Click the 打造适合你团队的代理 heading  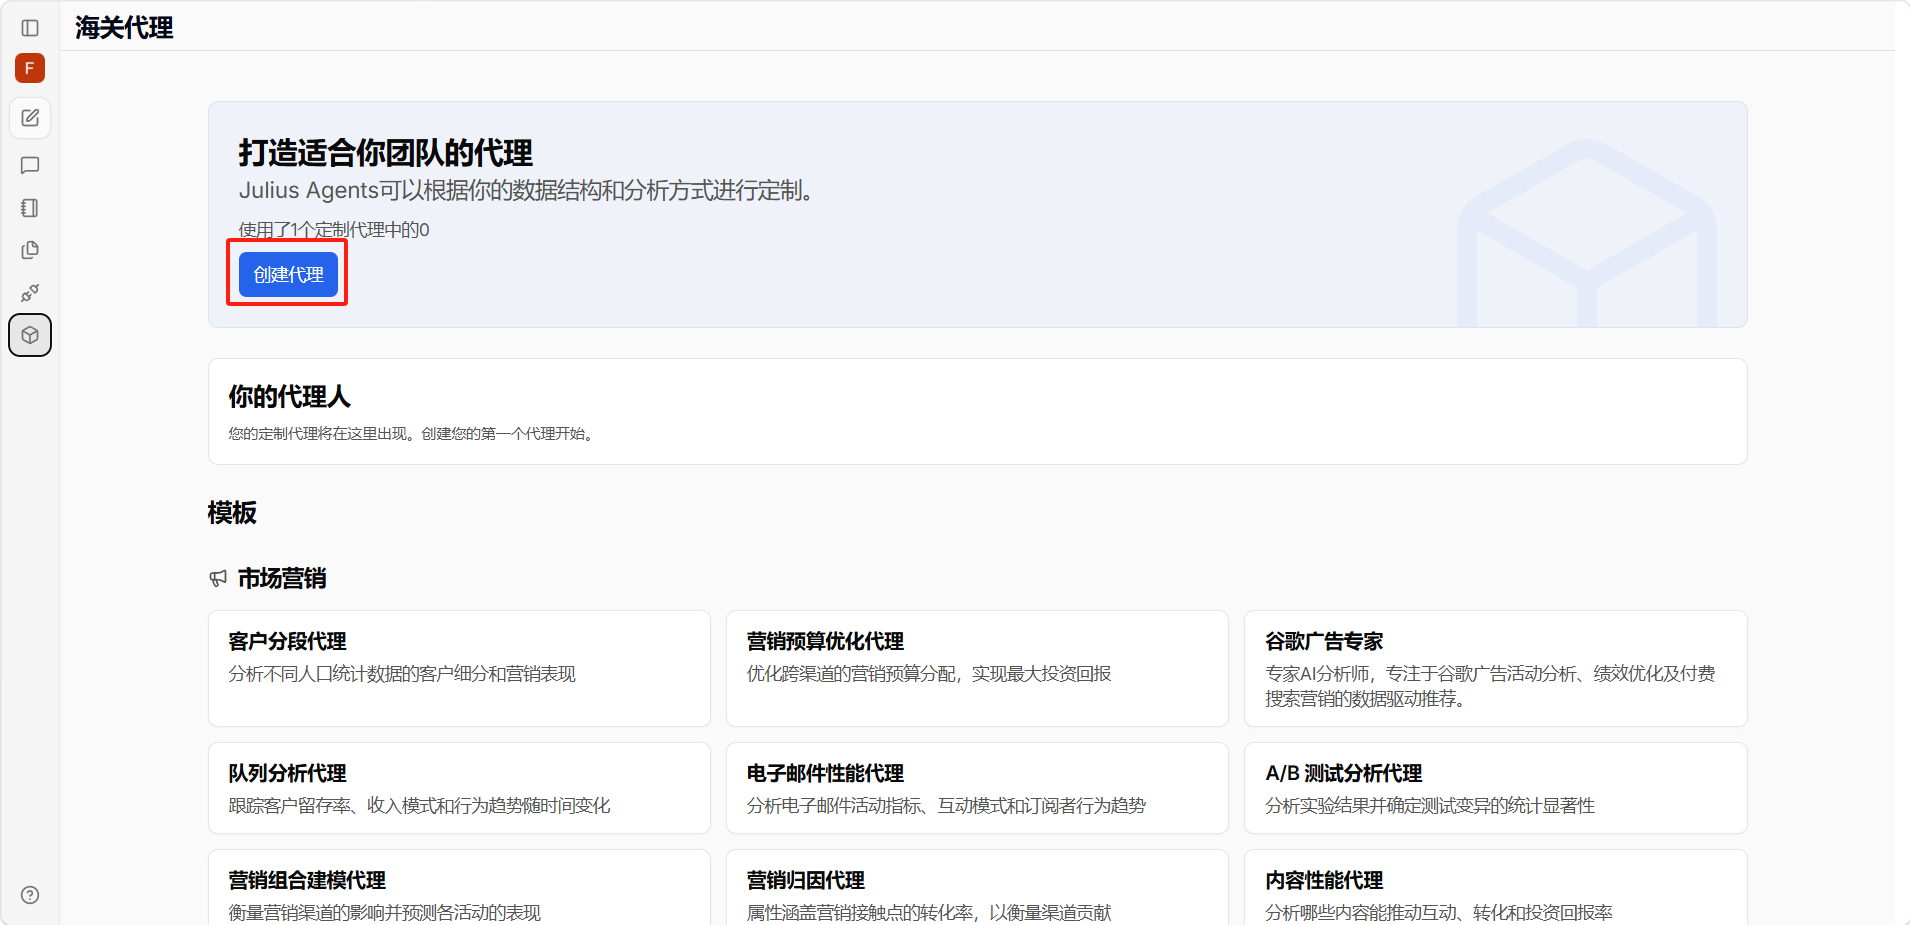click(385, 153)
